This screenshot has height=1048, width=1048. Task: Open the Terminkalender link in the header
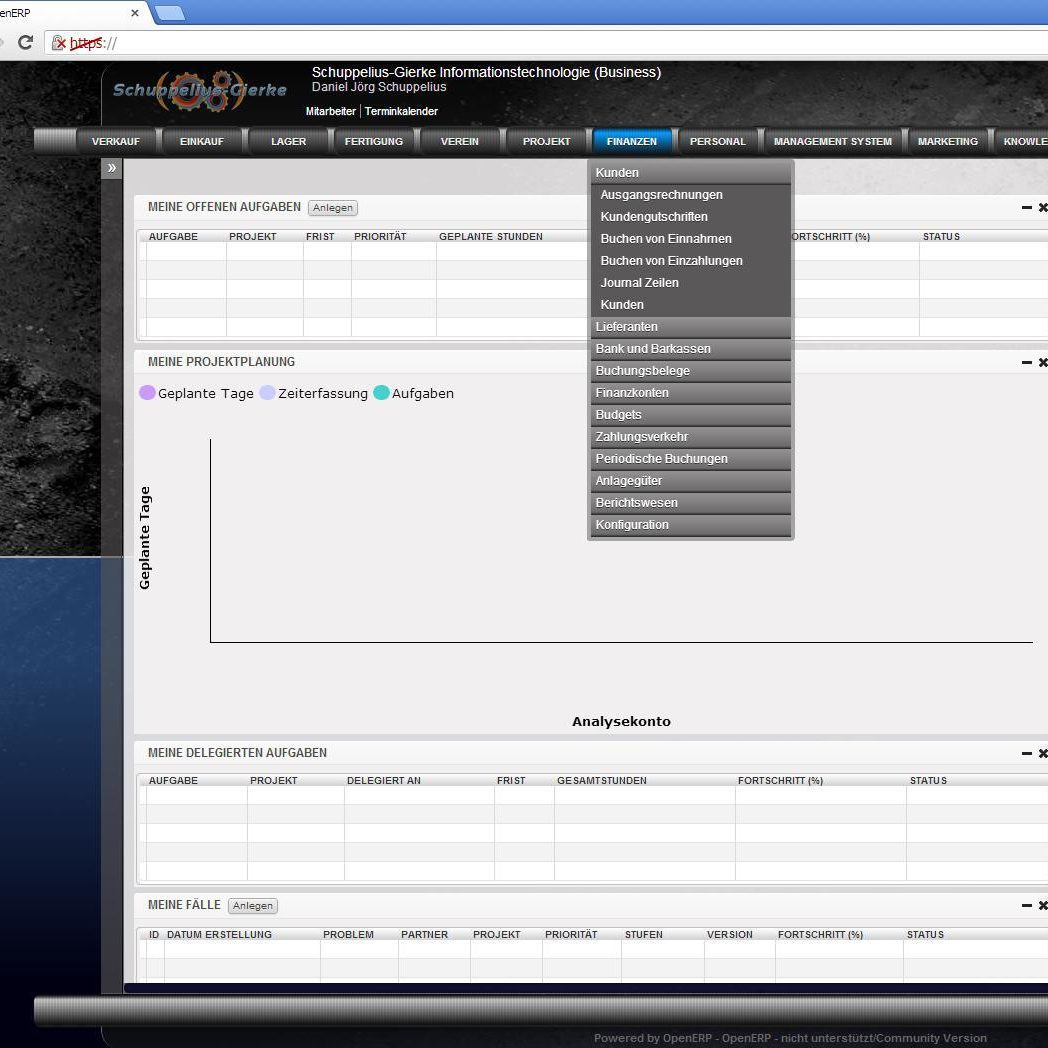[x=401, y=112]
